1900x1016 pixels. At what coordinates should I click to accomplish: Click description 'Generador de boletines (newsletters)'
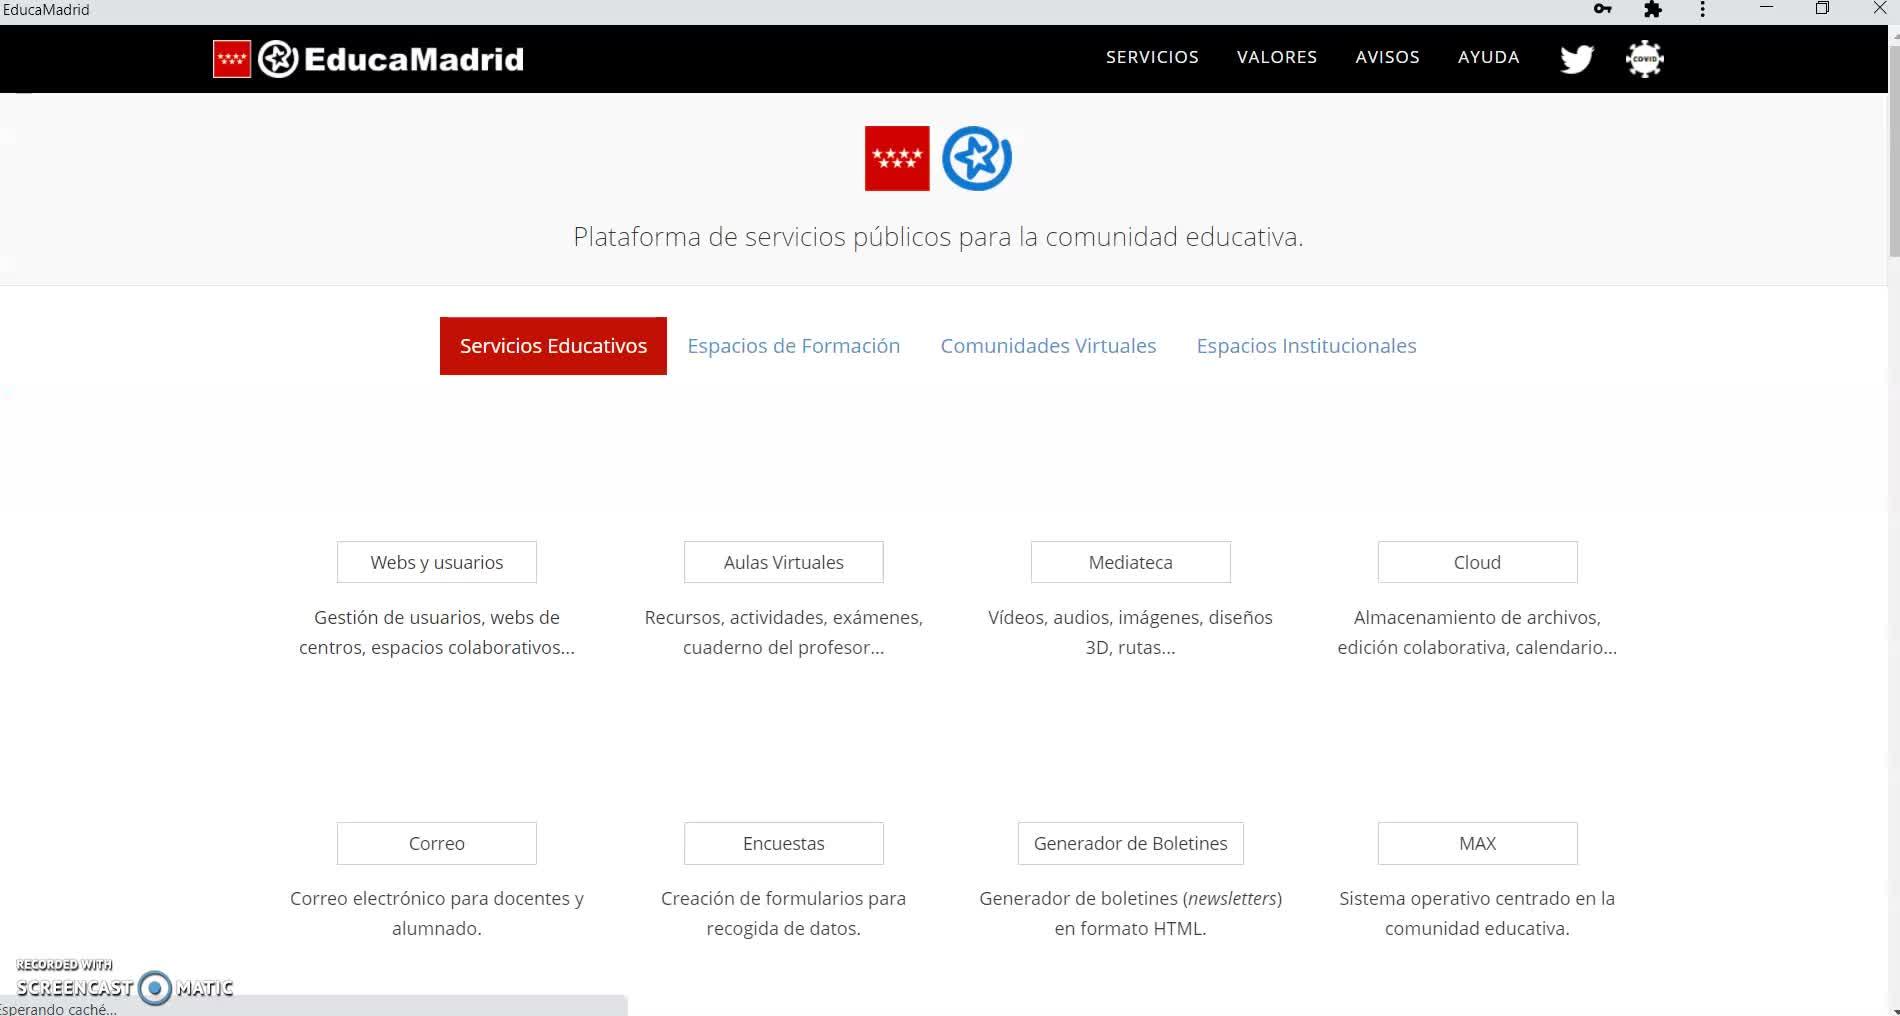(1131, 913)
